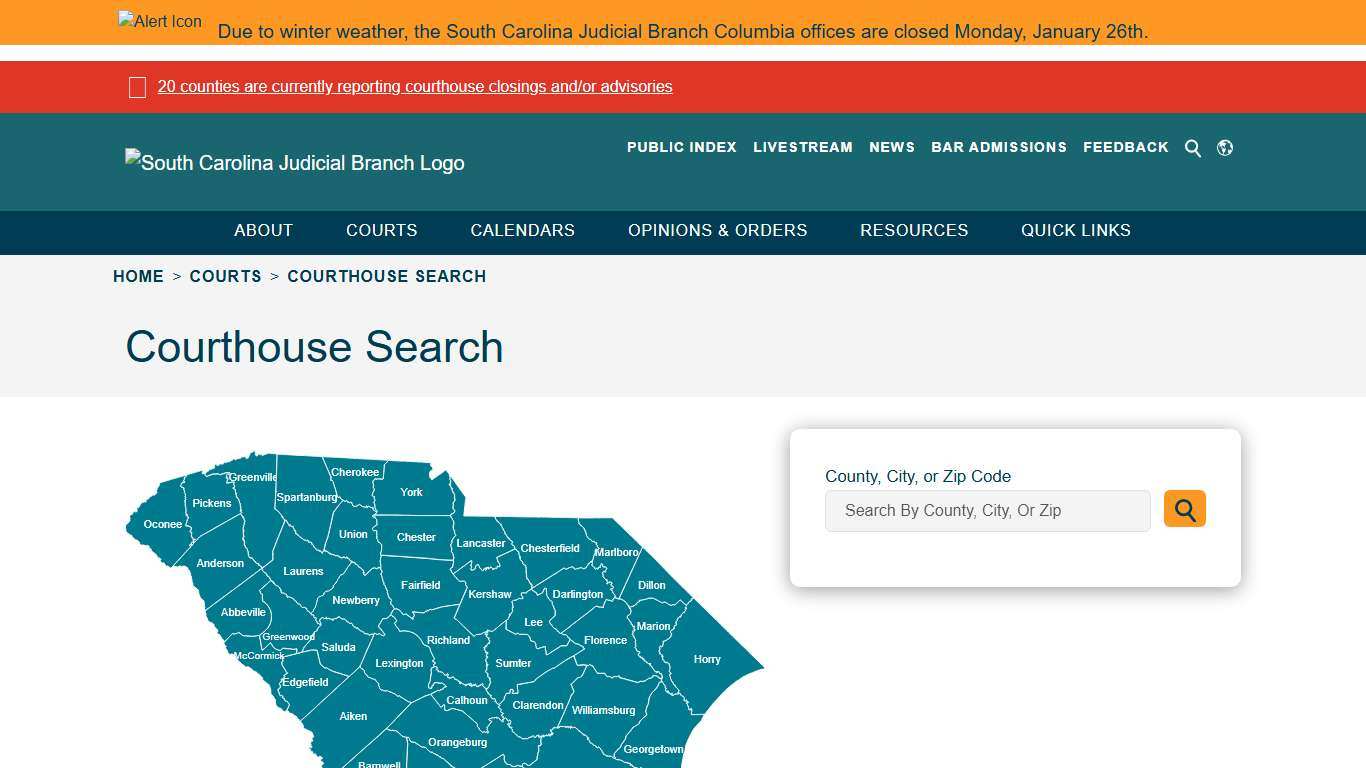Click the search magnifier icon in header
Image resolution: width=1366 pixels, height=768 pixels.
click(x=1193, y=147)
